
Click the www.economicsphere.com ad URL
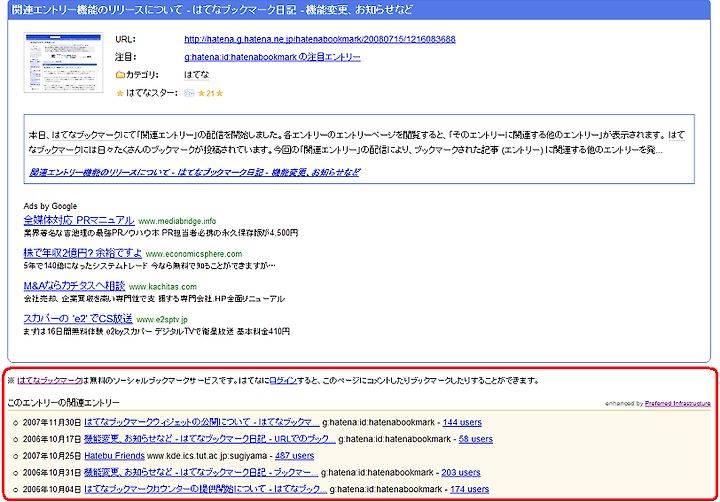(x=194, y=254)
